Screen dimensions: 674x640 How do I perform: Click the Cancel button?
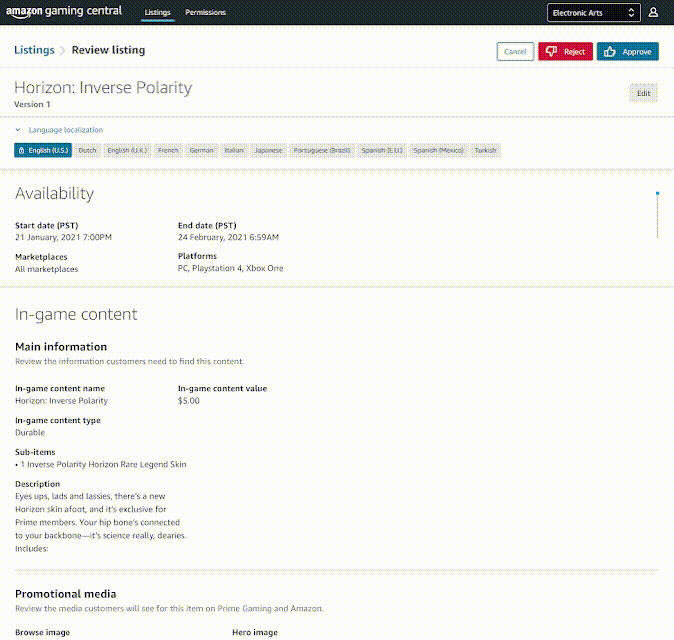(x=515, y=52)
